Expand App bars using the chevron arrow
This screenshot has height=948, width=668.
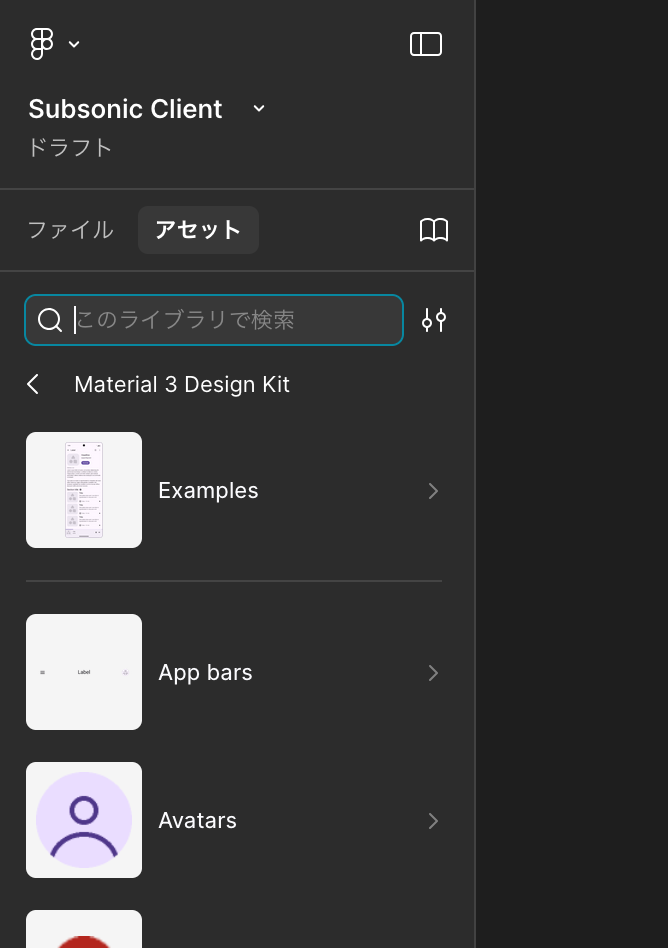click(433, 672)
